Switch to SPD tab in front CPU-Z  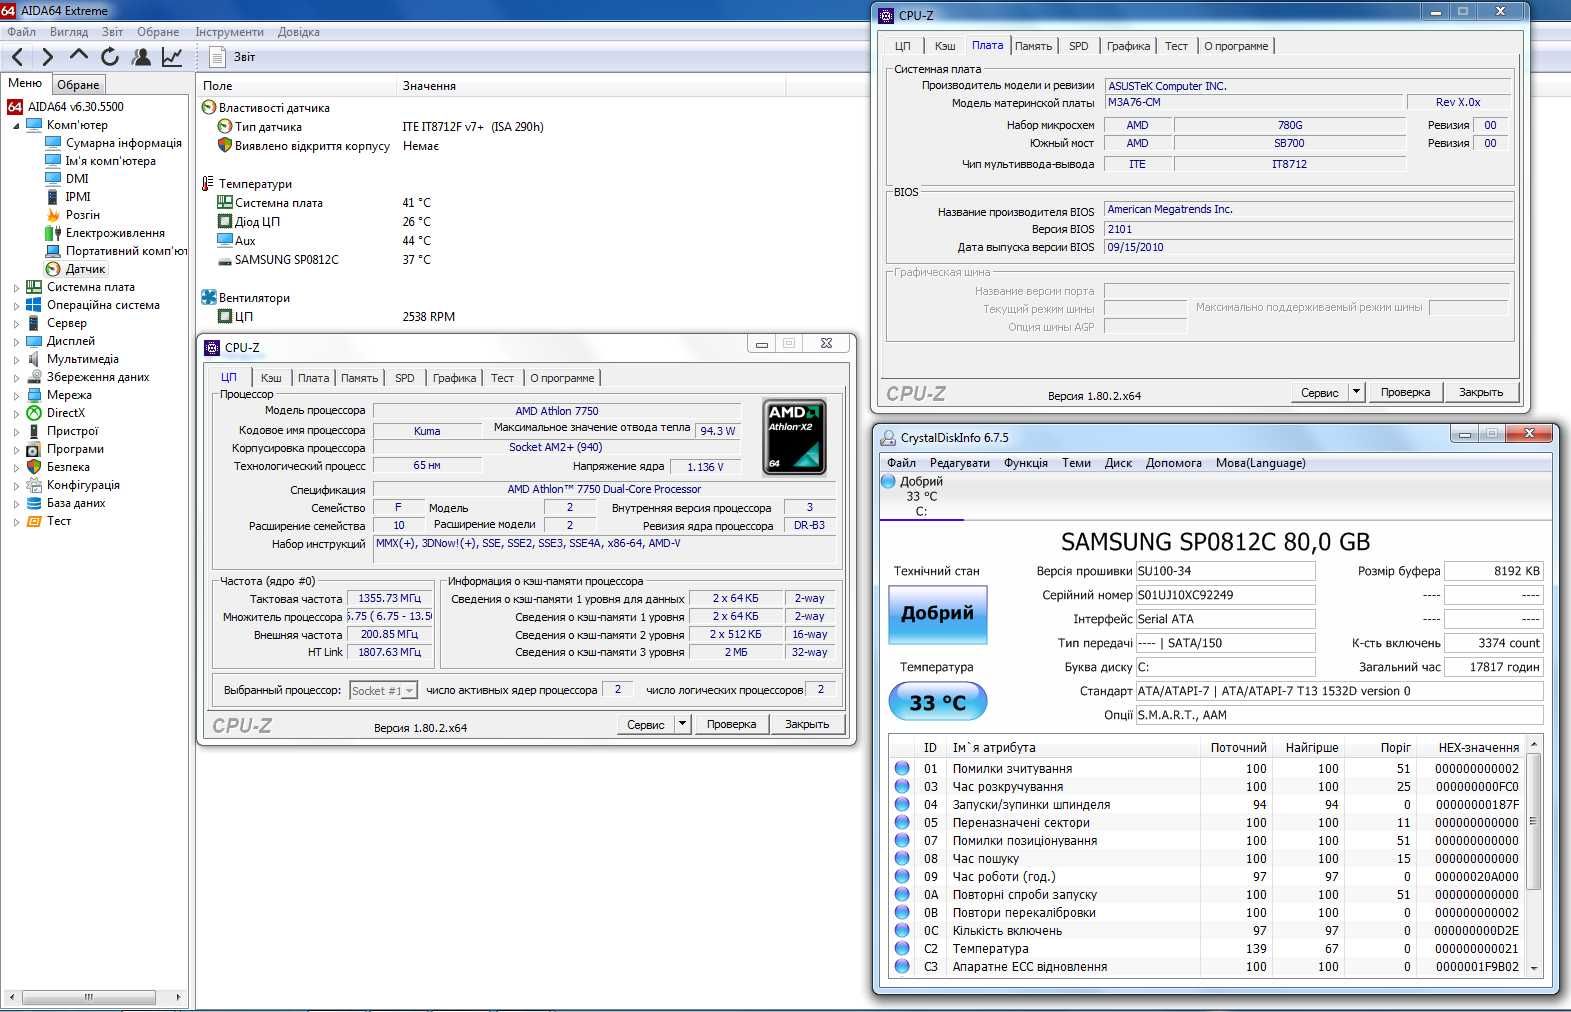404,378
